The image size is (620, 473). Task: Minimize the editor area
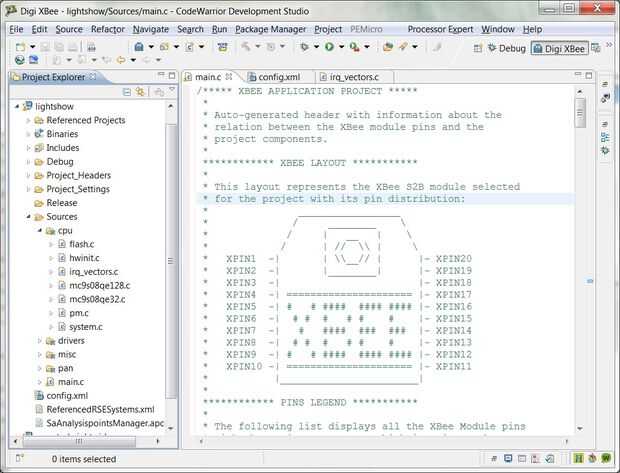578,74
